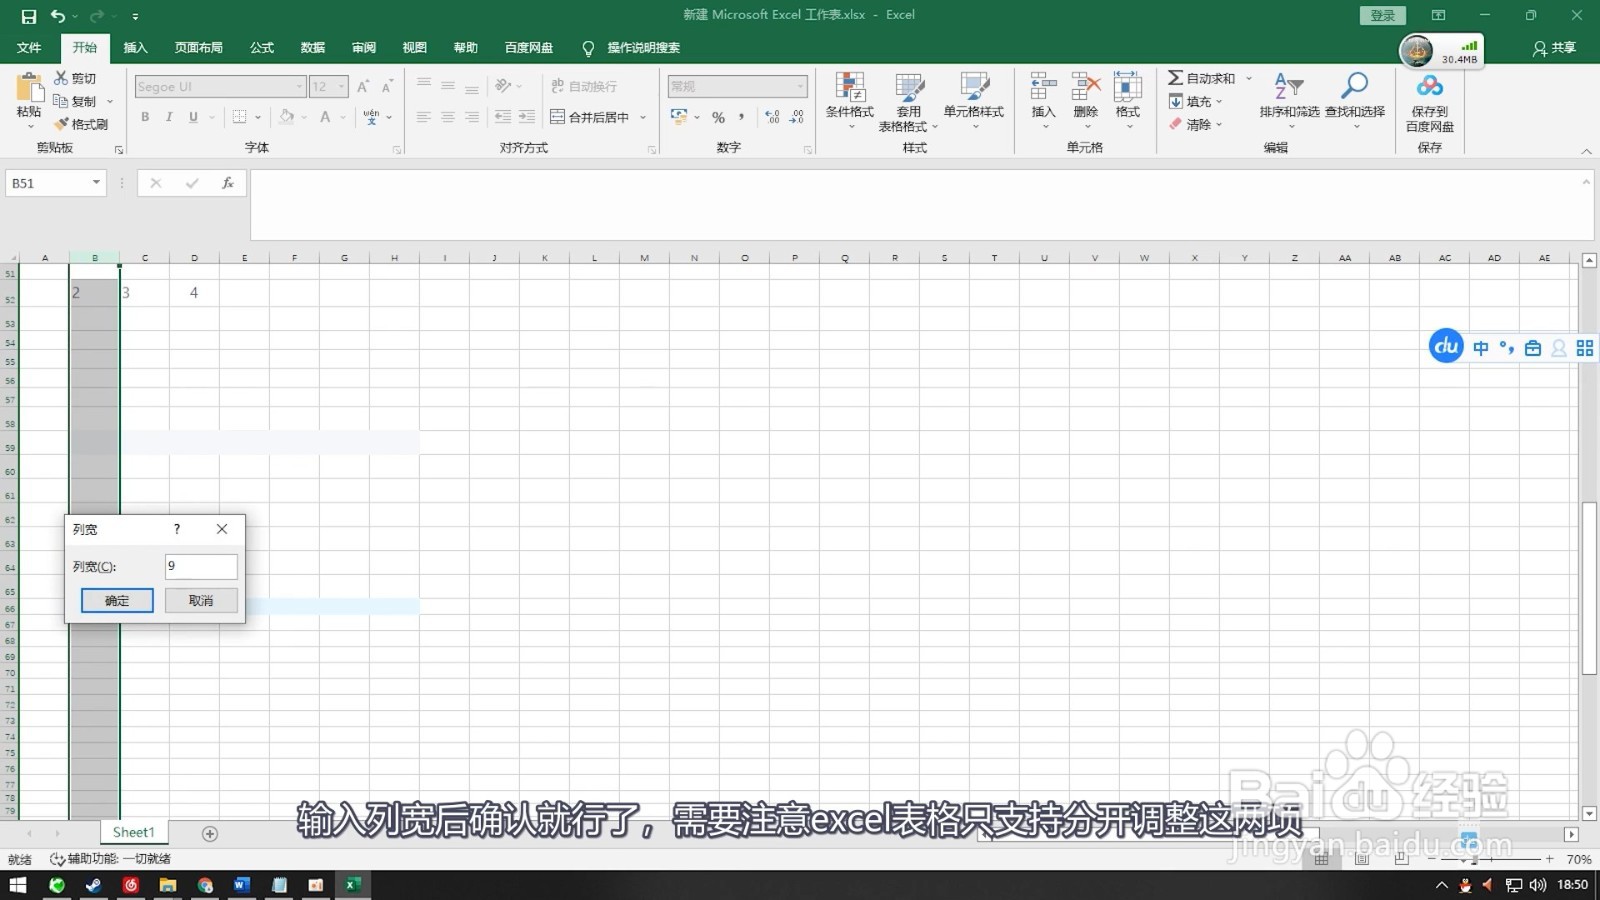Click the Cut (剪切) button
The image size is (1600, 900).
pyautogui.click(x=75, y=78)
